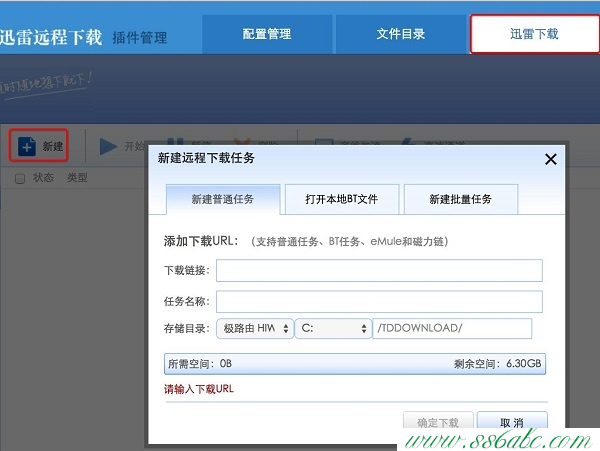Select the 迅雷下载 top tab
This screenshot has width=600, height=451.
click(x=534, y=34)
